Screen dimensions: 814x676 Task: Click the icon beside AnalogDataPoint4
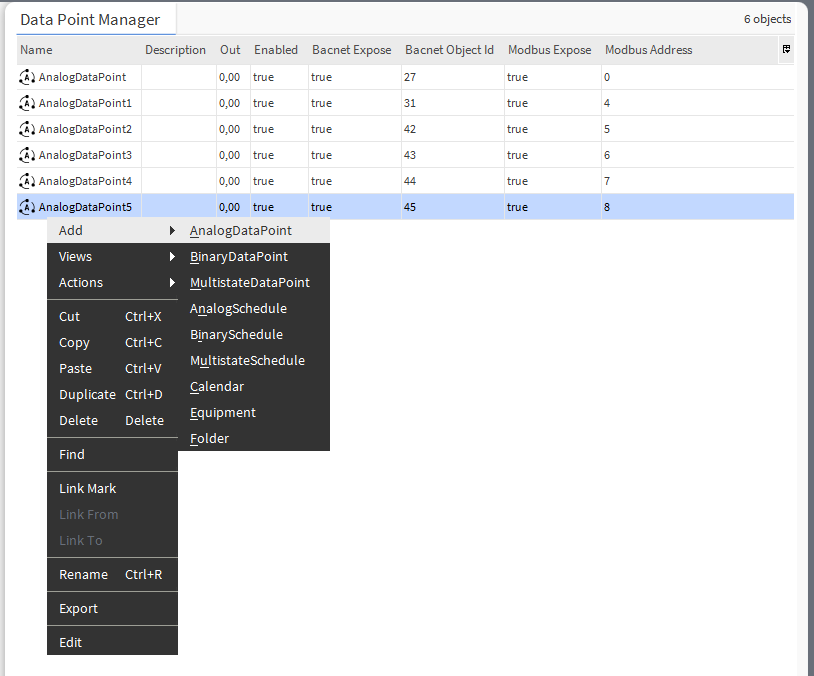click(25, 180)
